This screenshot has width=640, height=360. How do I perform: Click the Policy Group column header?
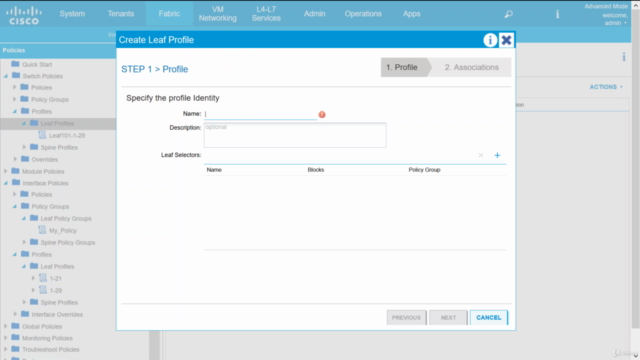[424, 170]
